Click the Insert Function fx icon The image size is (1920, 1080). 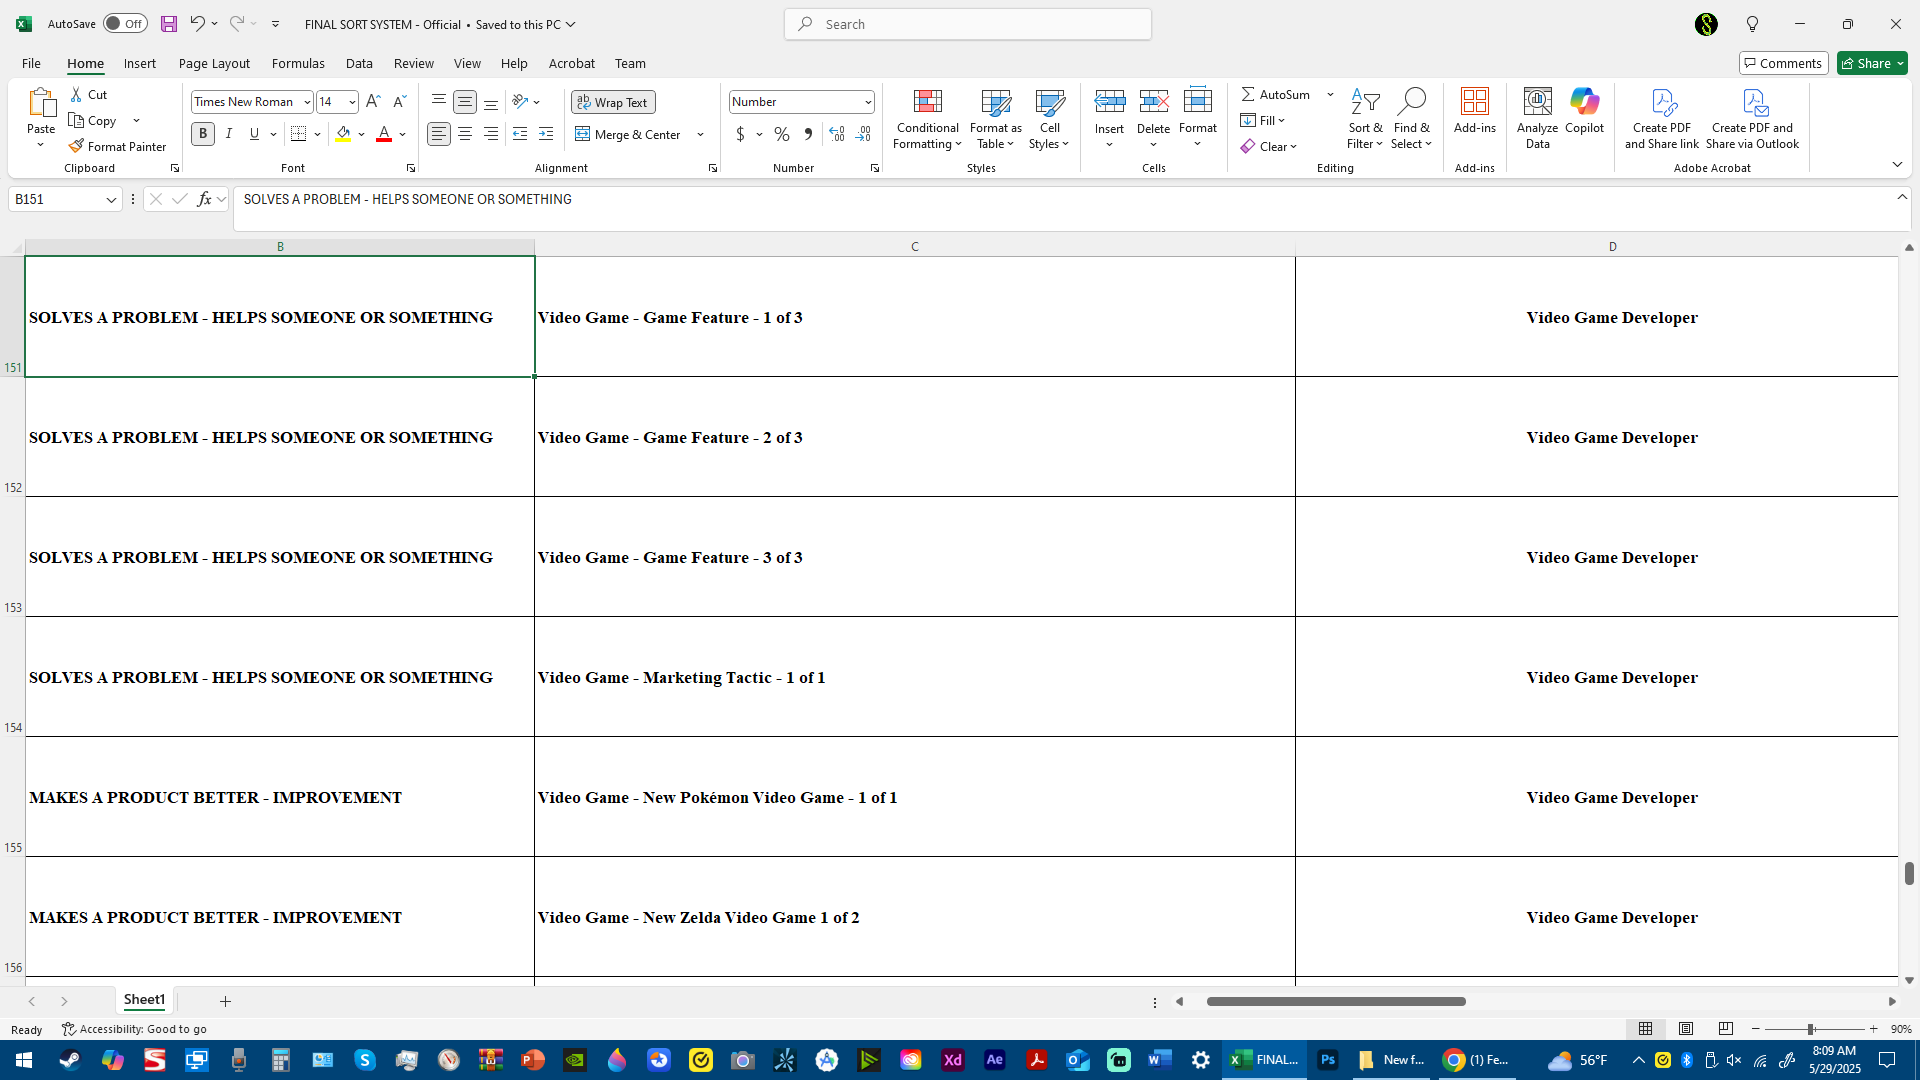pyautogui.click(x=204, y=199)
